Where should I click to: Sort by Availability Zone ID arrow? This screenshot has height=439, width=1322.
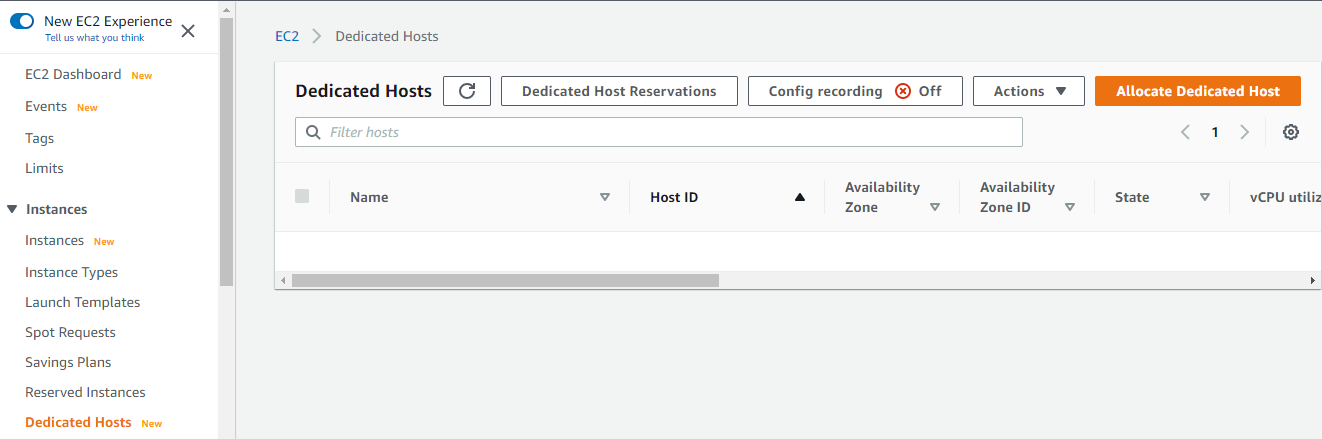(x=1070, y=207)
